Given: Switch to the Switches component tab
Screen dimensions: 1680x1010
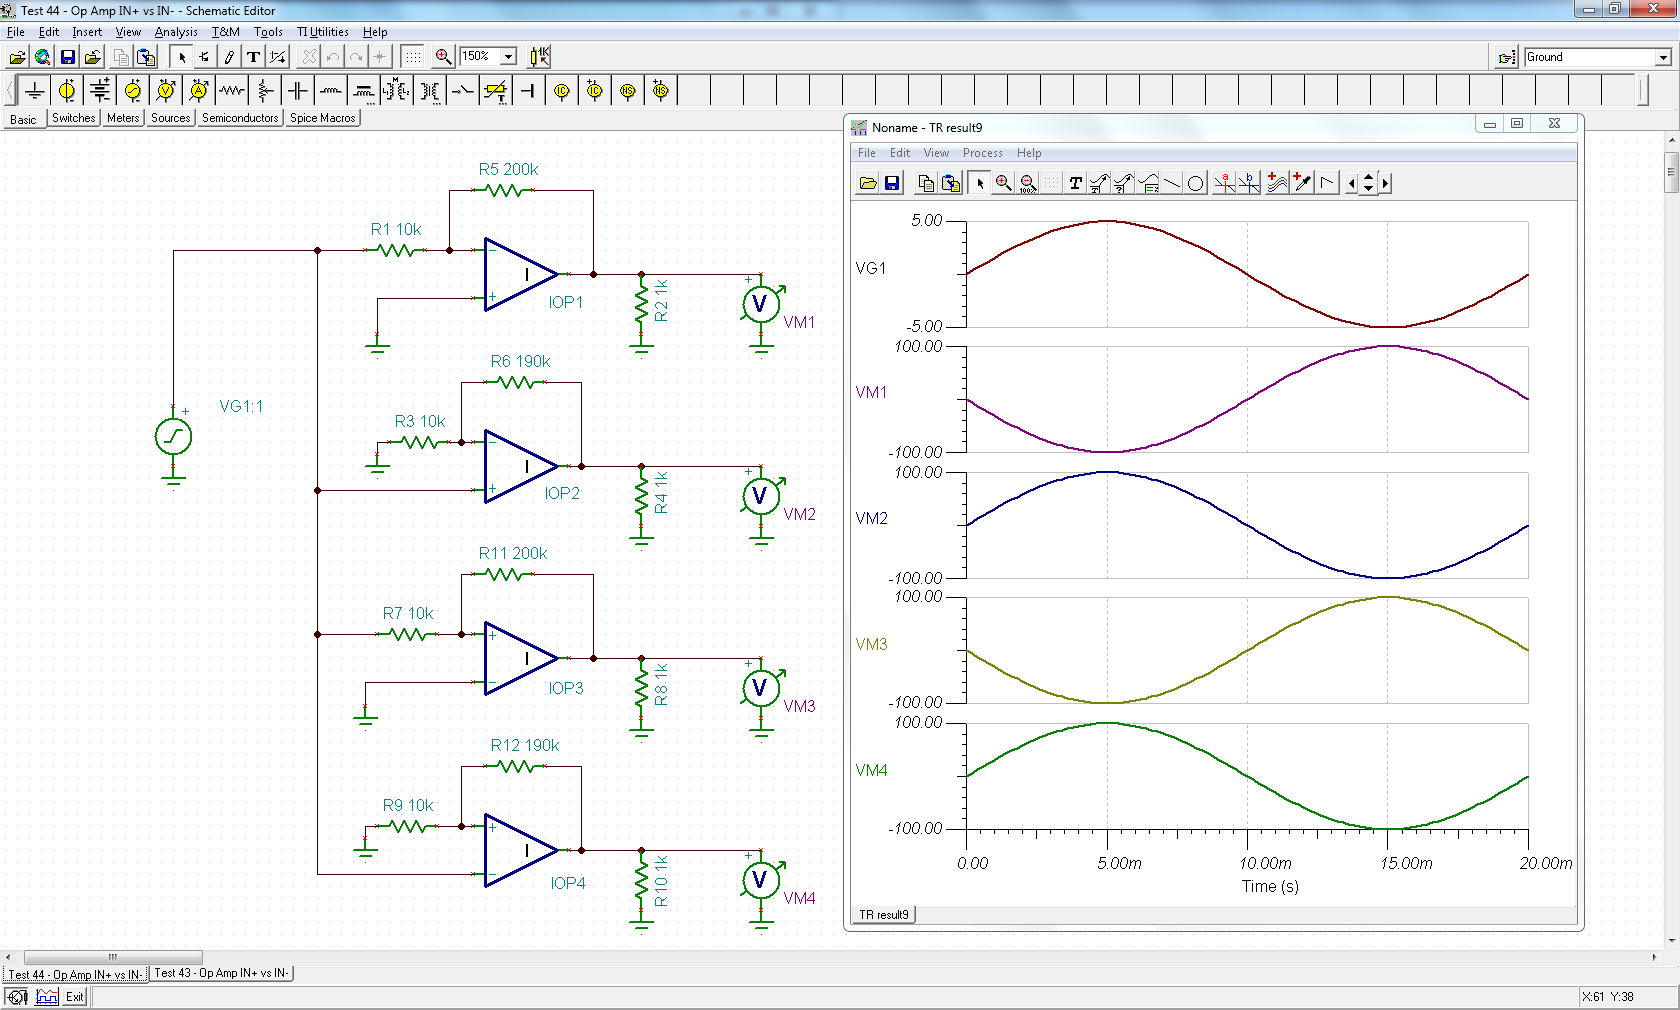Looking at the screenshot, I should tap(73, 118).
